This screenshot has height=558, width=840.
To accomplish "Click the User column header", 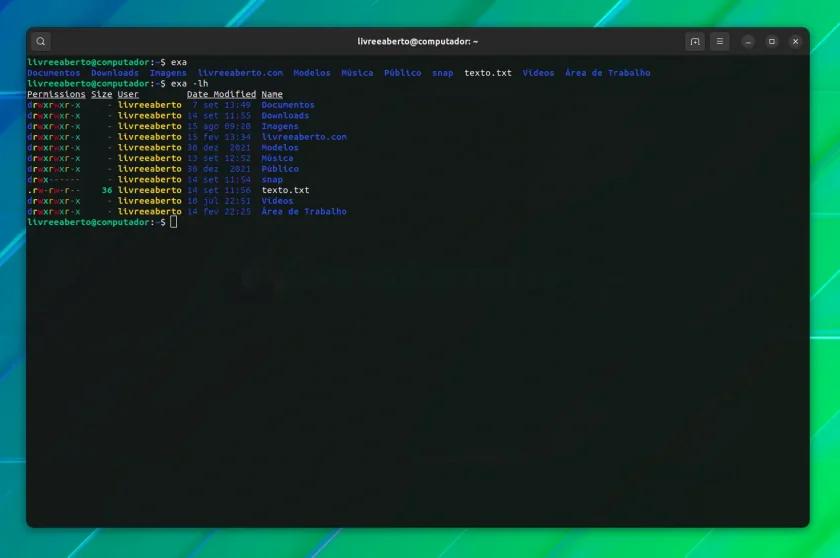I will click(128, 94).
